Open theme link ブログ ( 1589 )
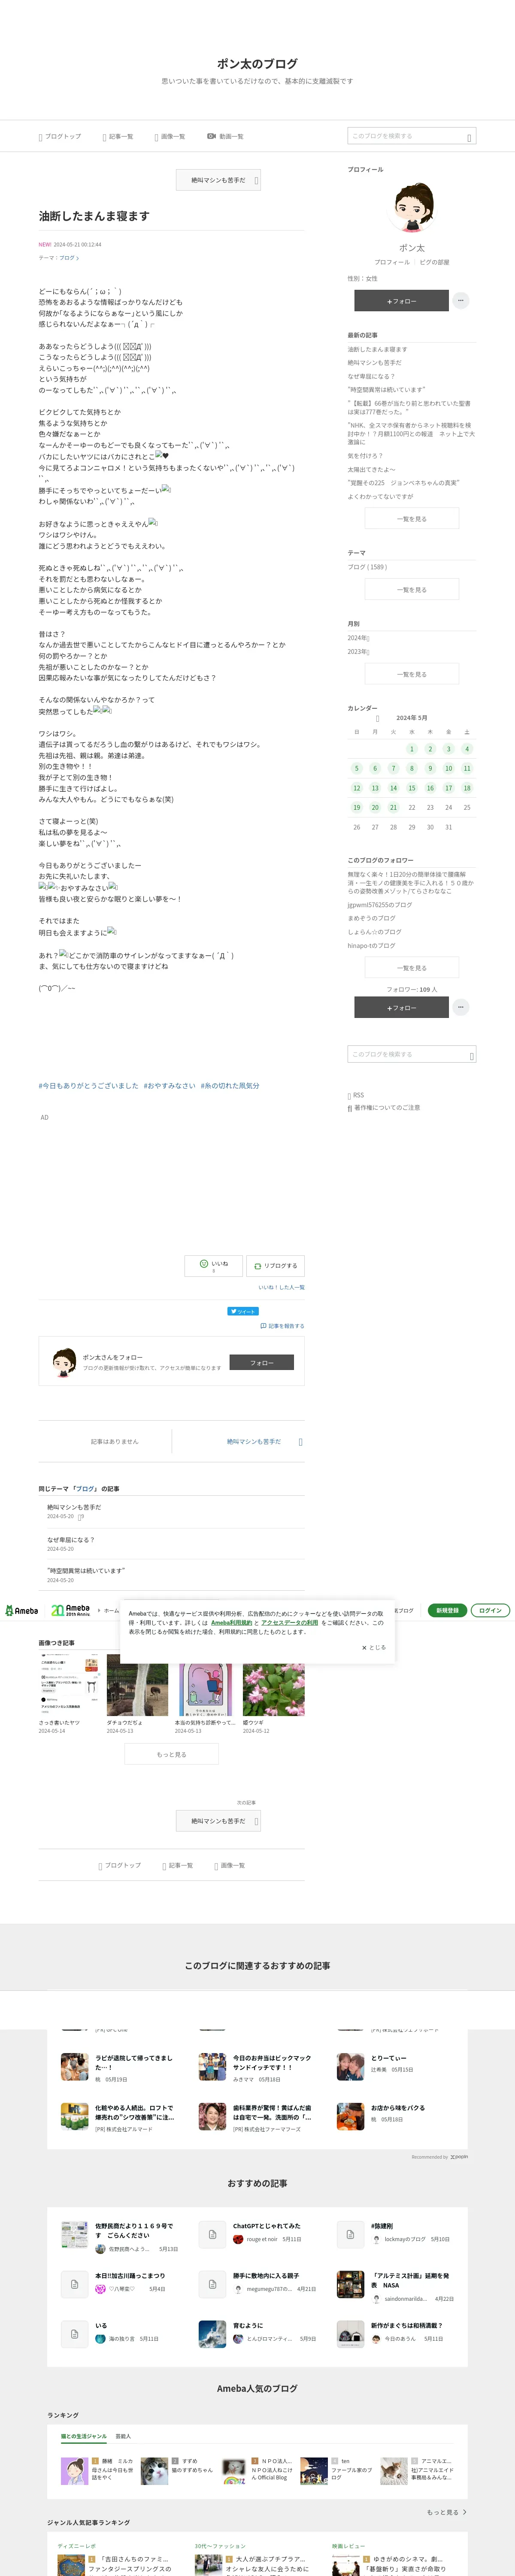This screenshot has width=515, height=2576. 367,567
